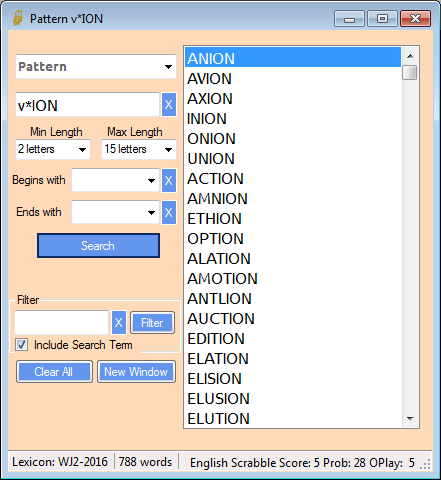Click the owl application icon in title bar

click(x=18, y=18)
